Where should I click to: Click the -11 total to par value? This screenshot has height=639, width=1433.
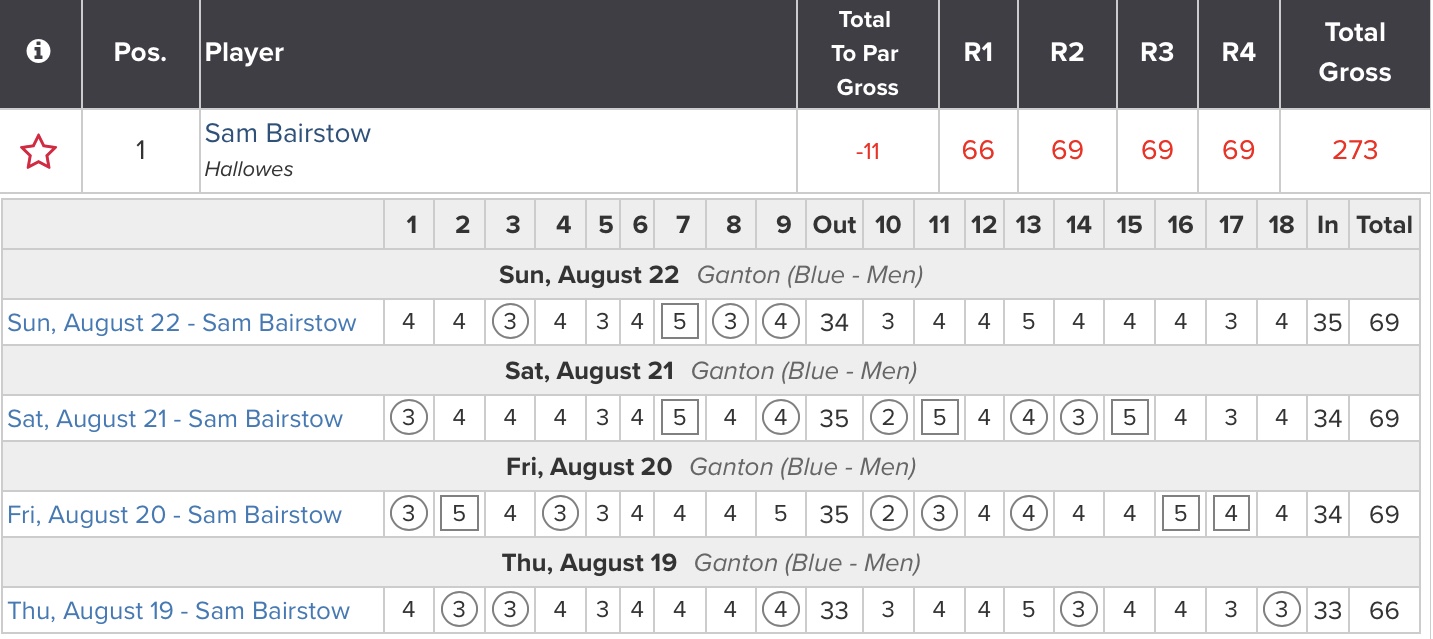[x=866, y=151]
